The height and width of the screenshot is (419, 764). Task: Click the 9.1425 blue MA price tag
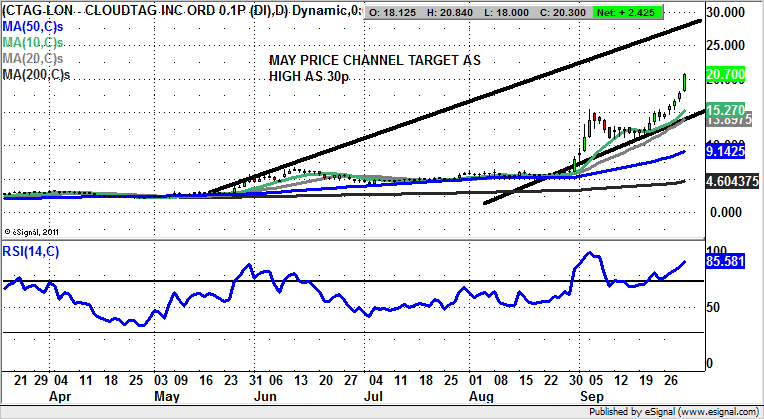[722, 151]
